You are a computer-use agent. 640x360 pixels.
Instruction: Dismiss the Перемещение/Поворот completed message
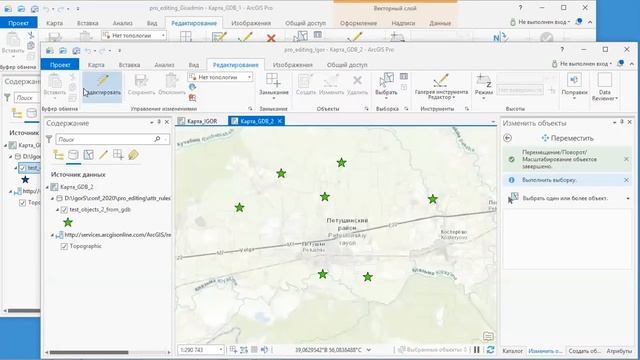tap(627, 159)
